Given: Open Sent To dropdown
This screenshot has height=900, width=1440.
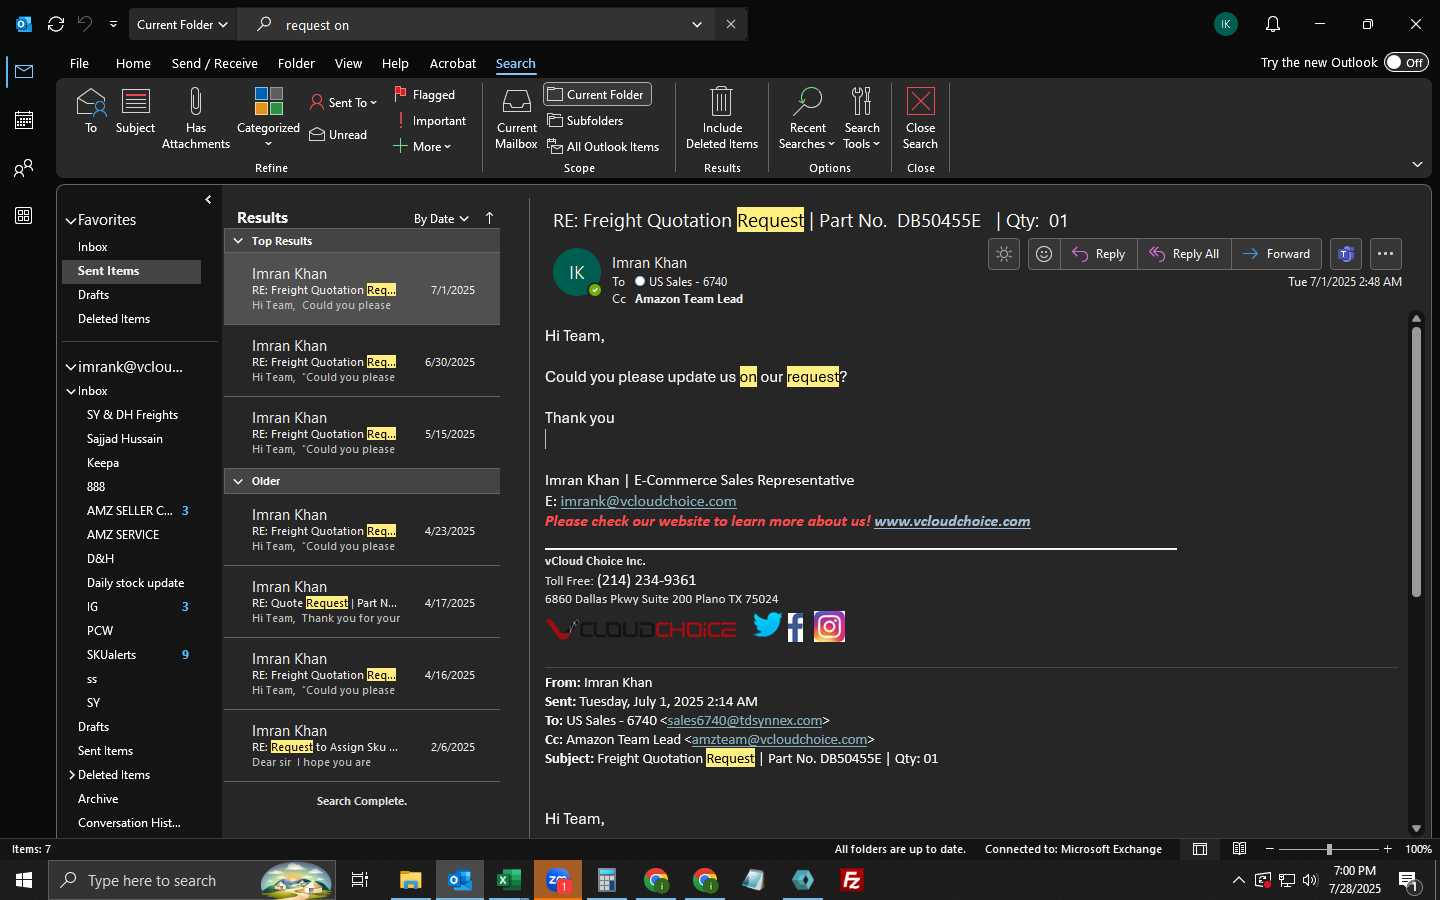Looking at the screenshot, I should (343, 102).
